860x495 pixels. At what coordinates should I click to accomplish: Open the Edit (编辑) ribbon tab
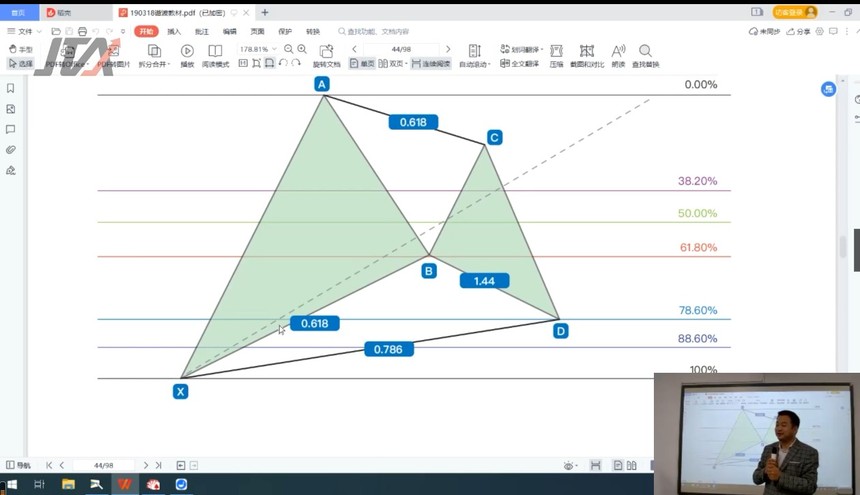tap(229, 31)
